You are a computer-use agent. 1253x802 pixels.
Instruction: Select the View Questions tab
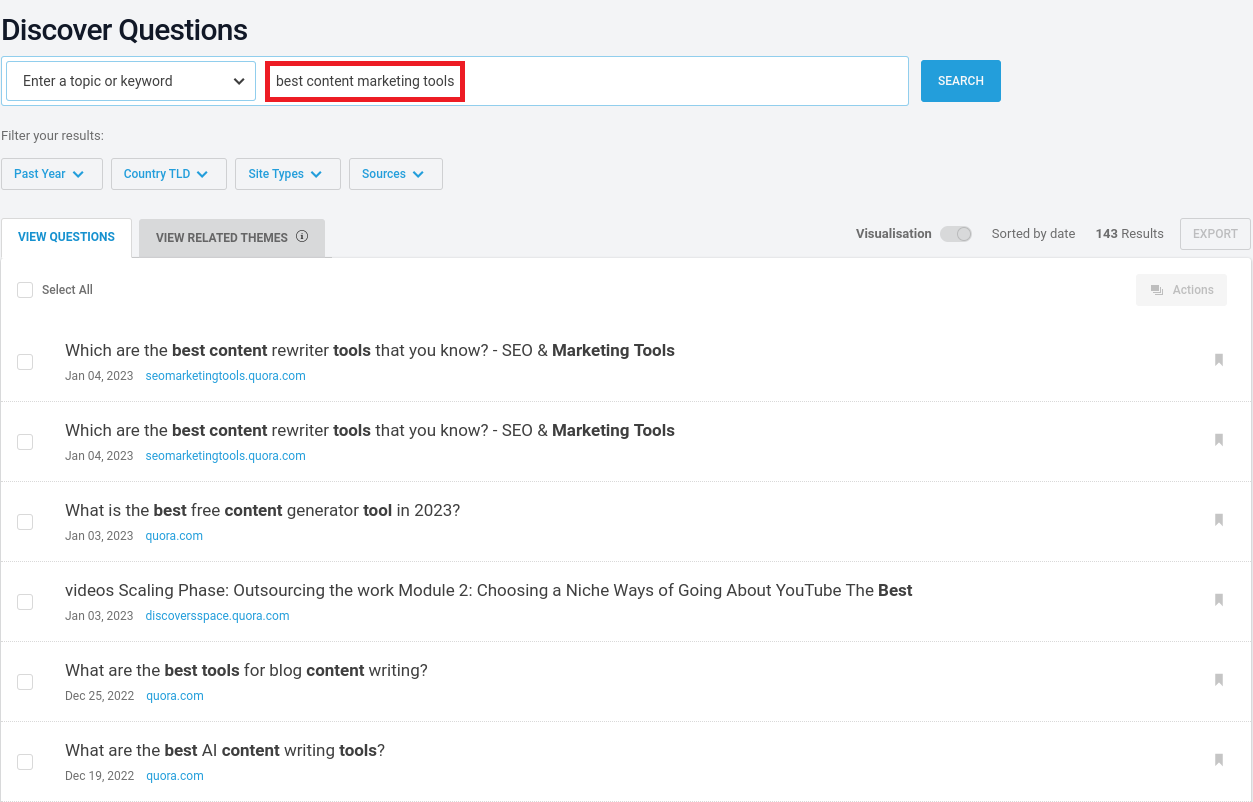66,238
